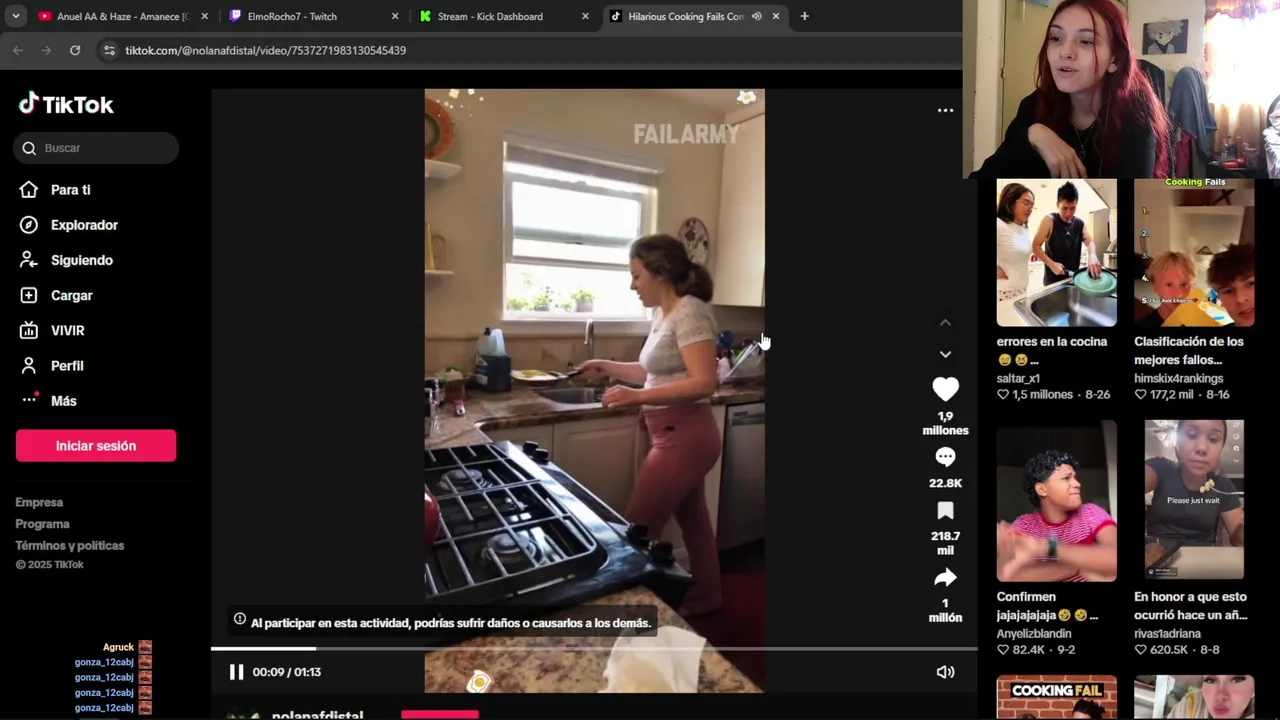The height and width of the screenshot is (720, 1280).
Task: Open the Empresa footer link
Action: 39,502
